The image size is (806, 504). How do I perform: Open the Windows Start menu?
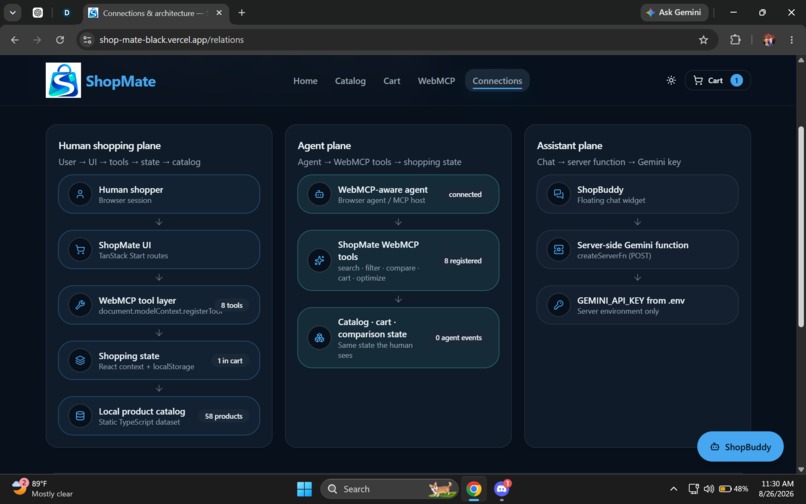[304, 489]
